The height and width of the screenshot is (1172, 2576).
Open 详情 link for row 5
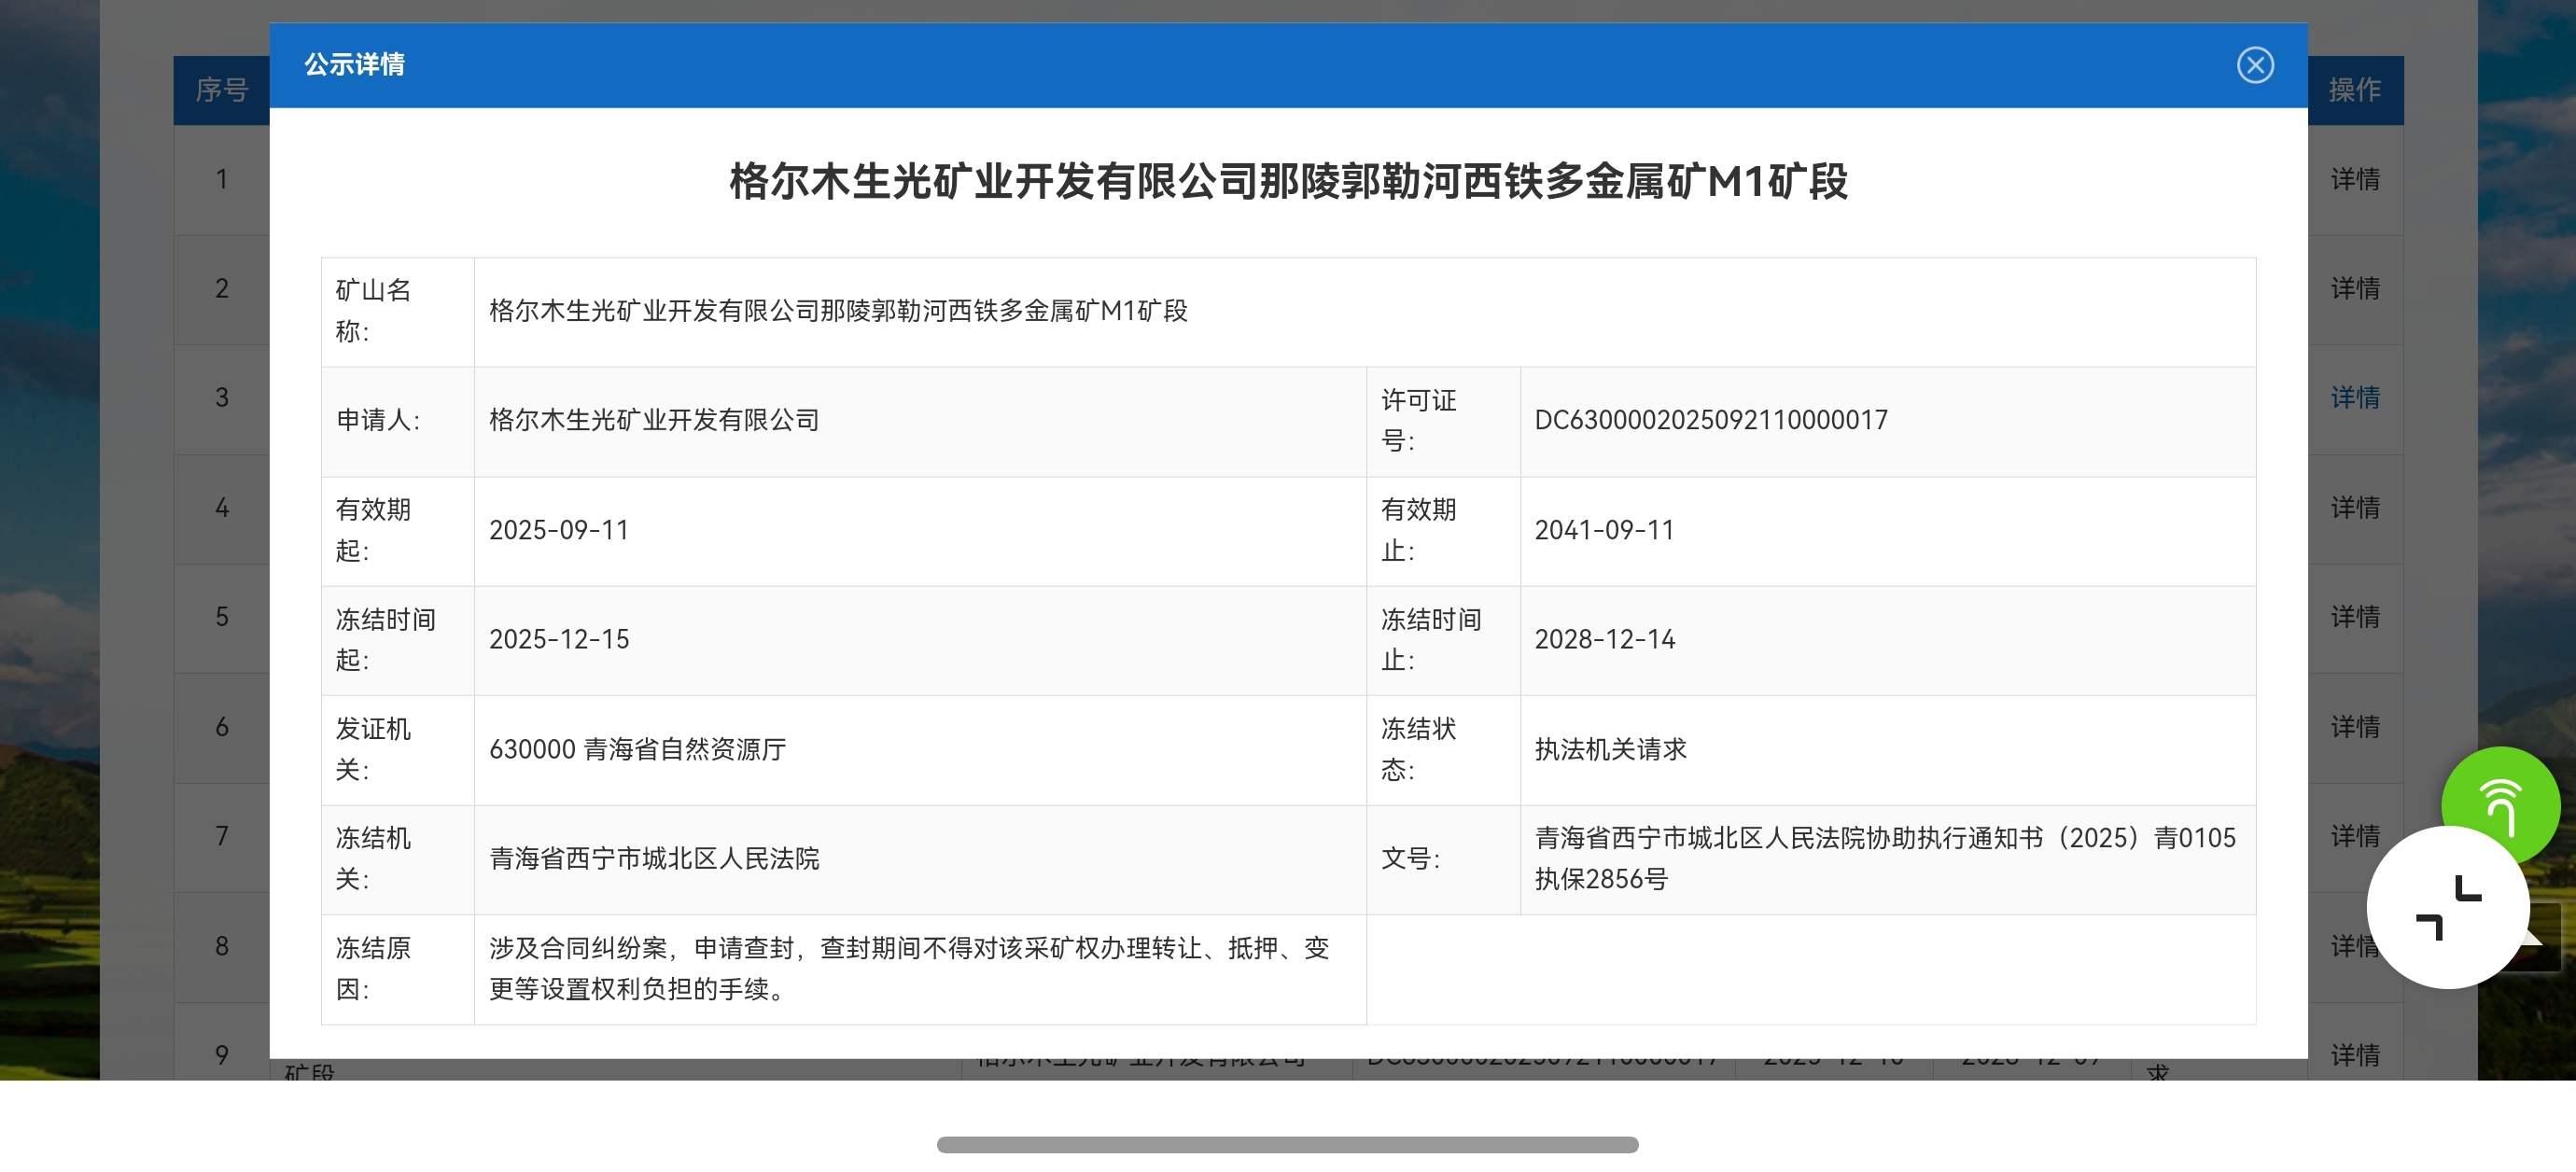point(2355,617)
